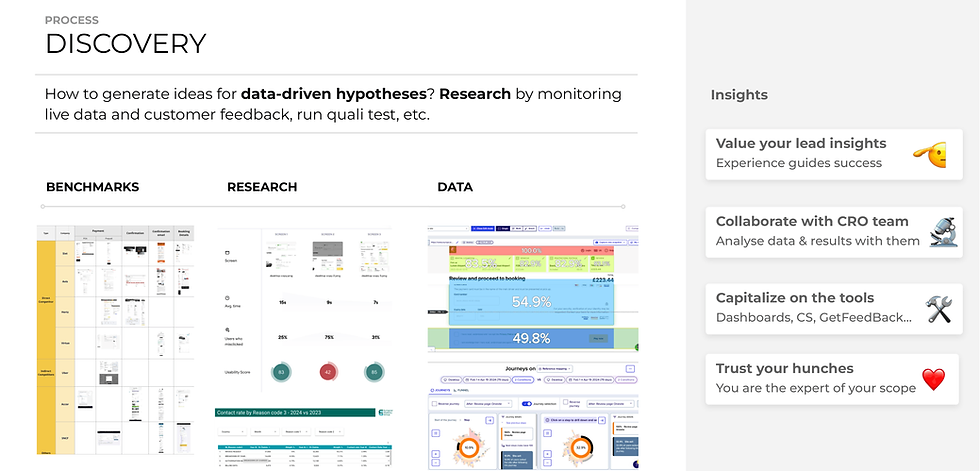Open the Collaborate with CRO team card
Image resolution: width=980 pixels, height=471 pixels.
coord(834,232)
